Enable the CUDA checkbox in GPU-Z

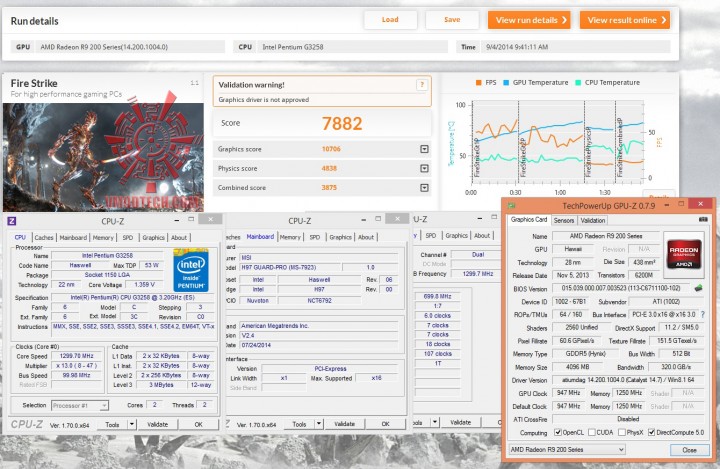tap(592, 432)
